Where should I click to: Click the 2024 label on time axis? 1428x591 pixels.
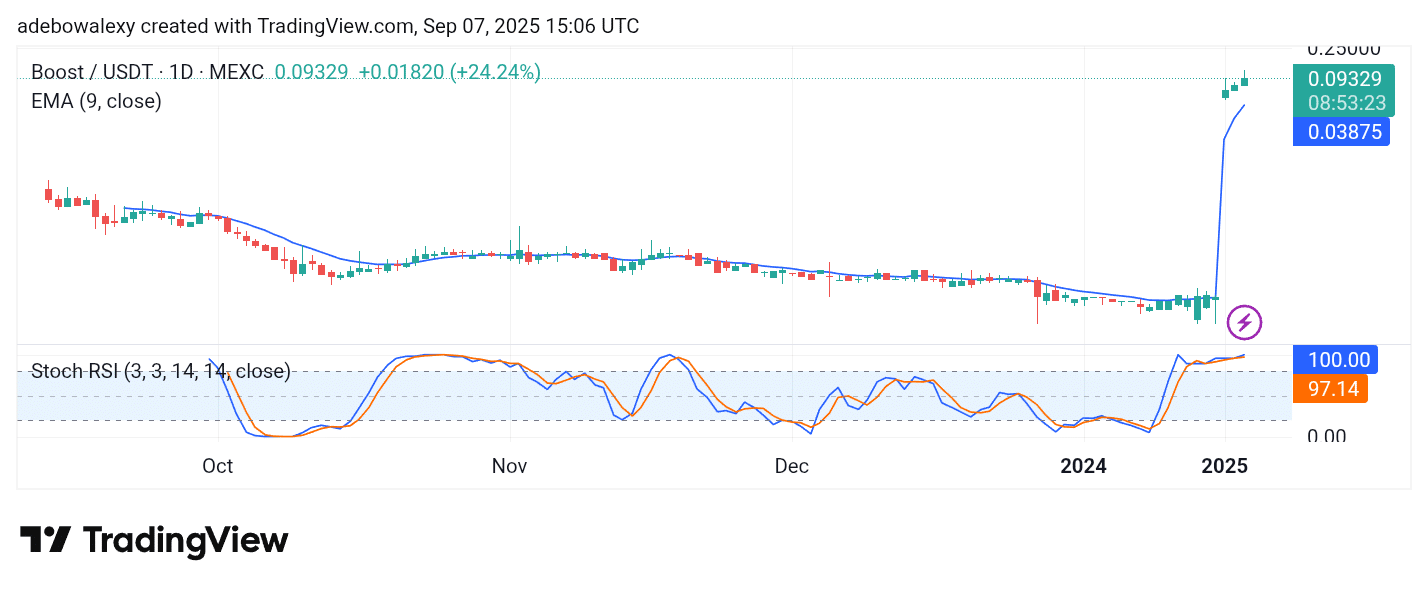1083,466
